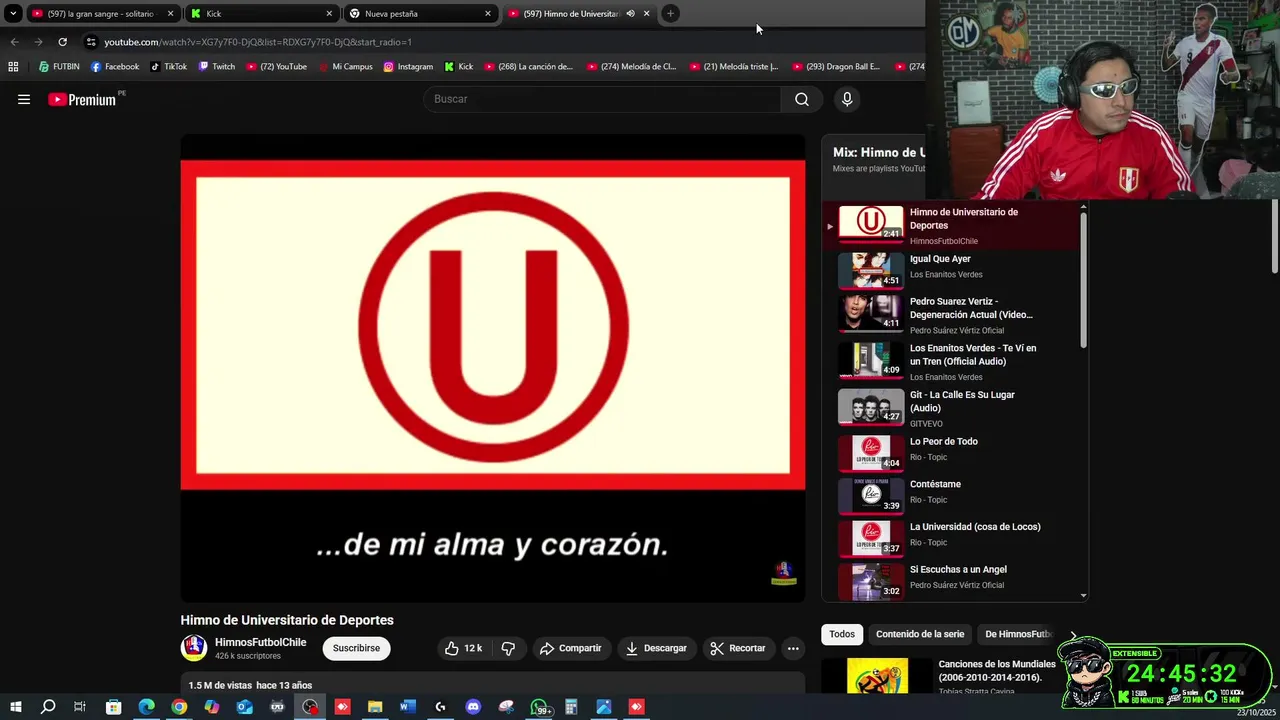This screenshot has width=1280, height=720.
Task: Play 'Contéstame' playlist item
Action: pyautogui.click(x=950, y=495)
